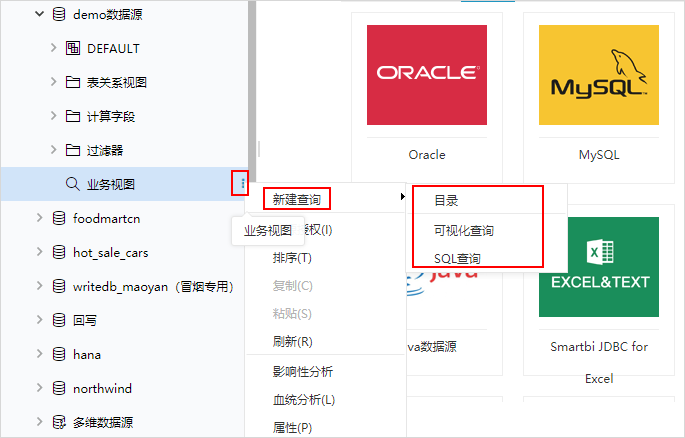Click the 过滤器 folder icon
685x438 pixels.
pos(73,150)
